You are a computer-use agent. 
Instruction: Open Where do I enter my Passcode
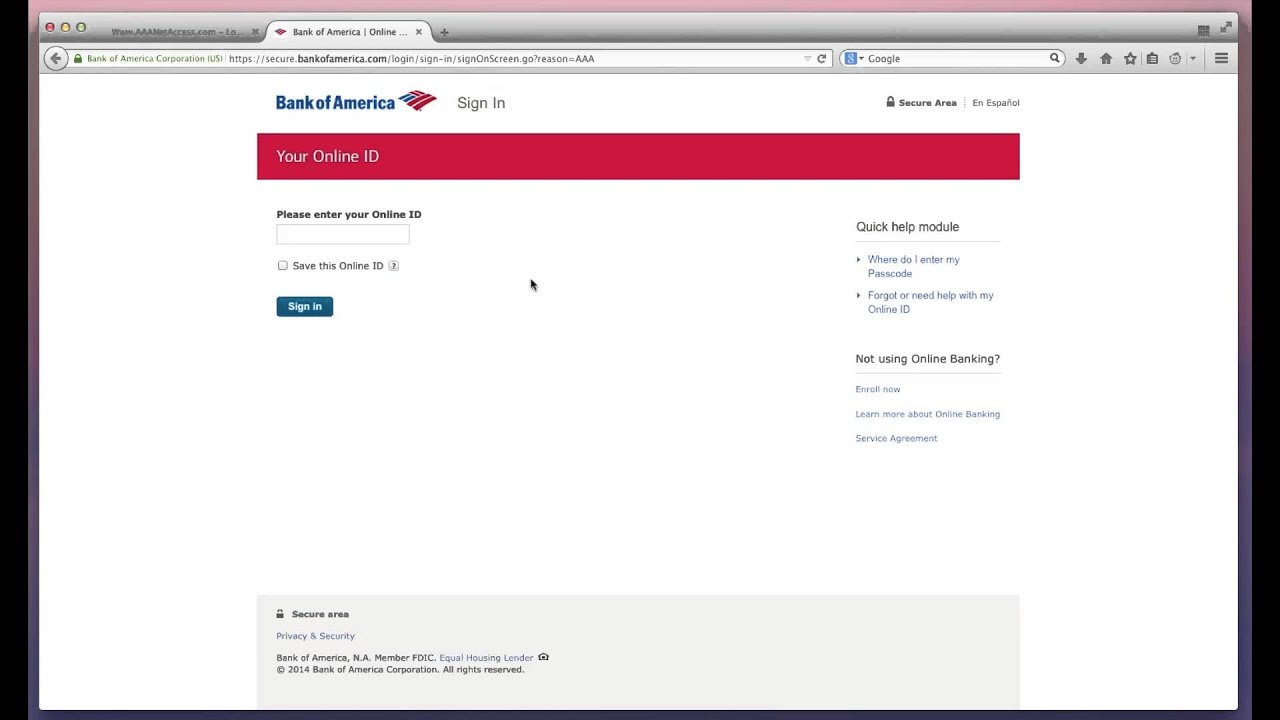914,266
